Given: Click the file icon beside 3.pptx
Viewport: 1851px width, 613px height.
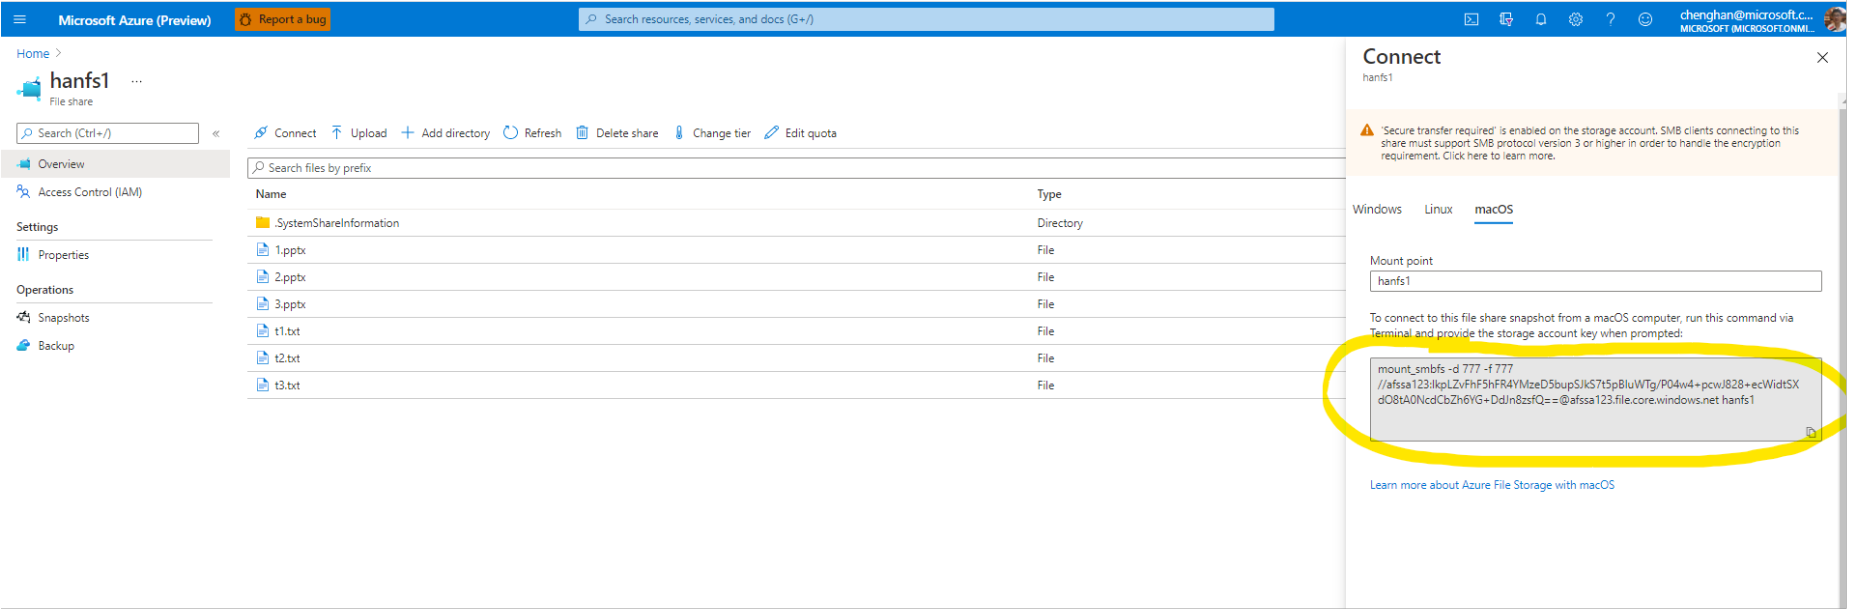Looking at the screenshot, I should pyautogui.click(x=263, y=303).
